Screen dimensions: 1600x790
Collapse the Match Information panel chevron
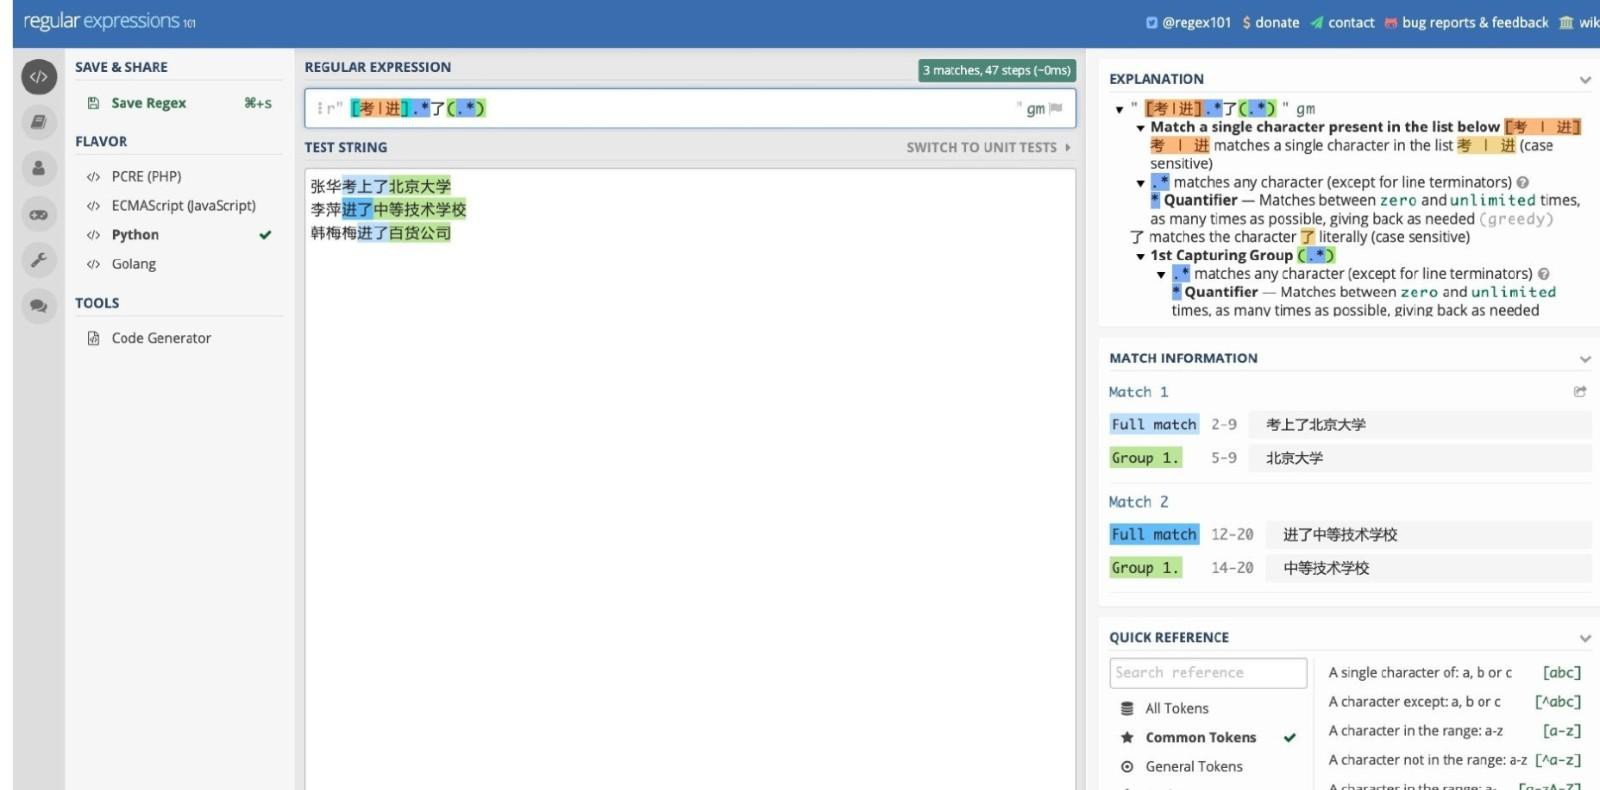[x=1585, y=359]
